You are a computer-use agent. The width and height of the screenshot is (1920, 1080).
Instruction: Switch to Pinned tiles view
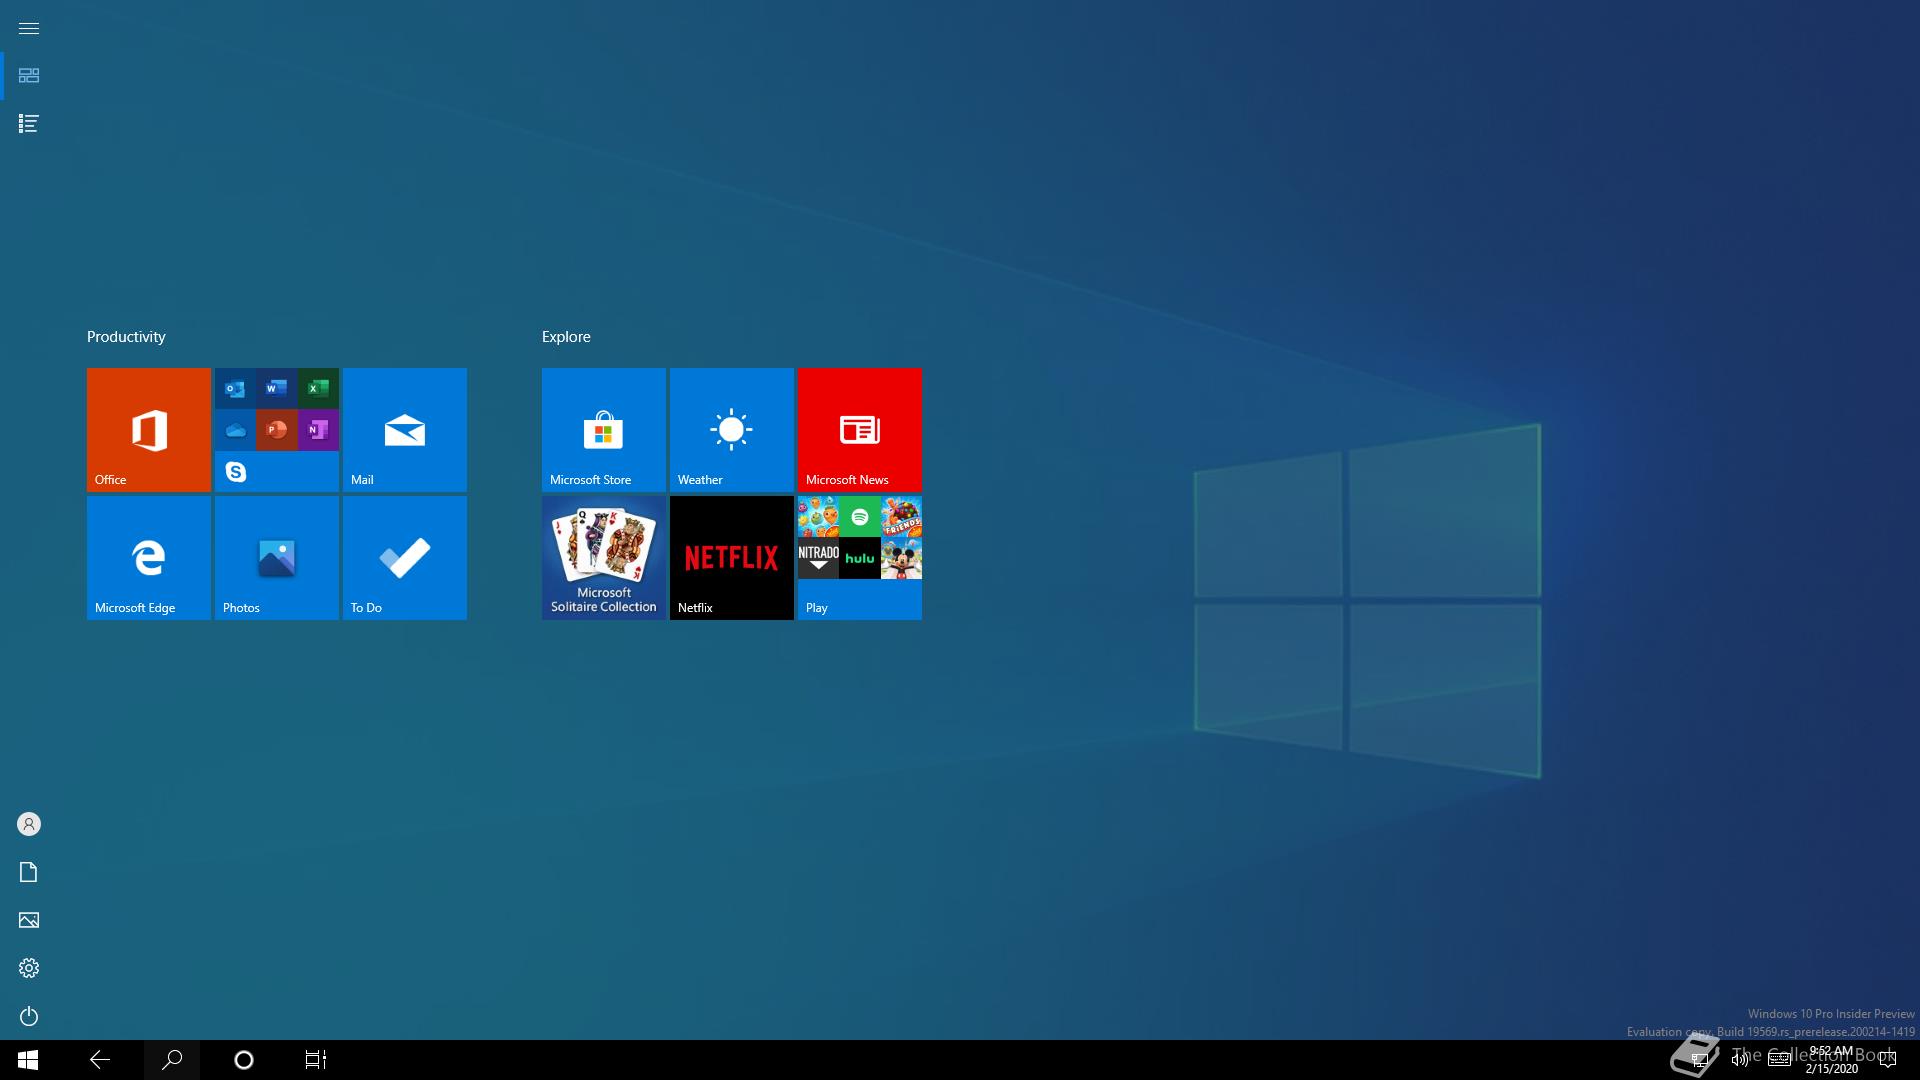coord(29,76)
